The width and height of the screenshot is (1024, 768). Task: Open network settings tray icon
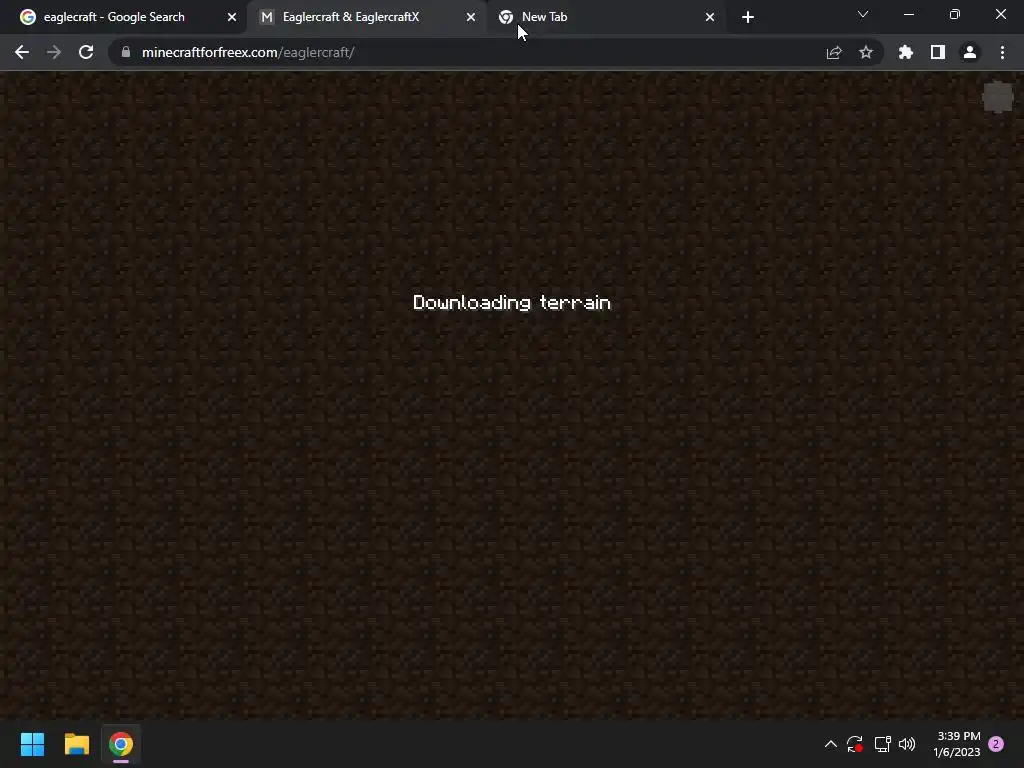(x=882, y=744)
